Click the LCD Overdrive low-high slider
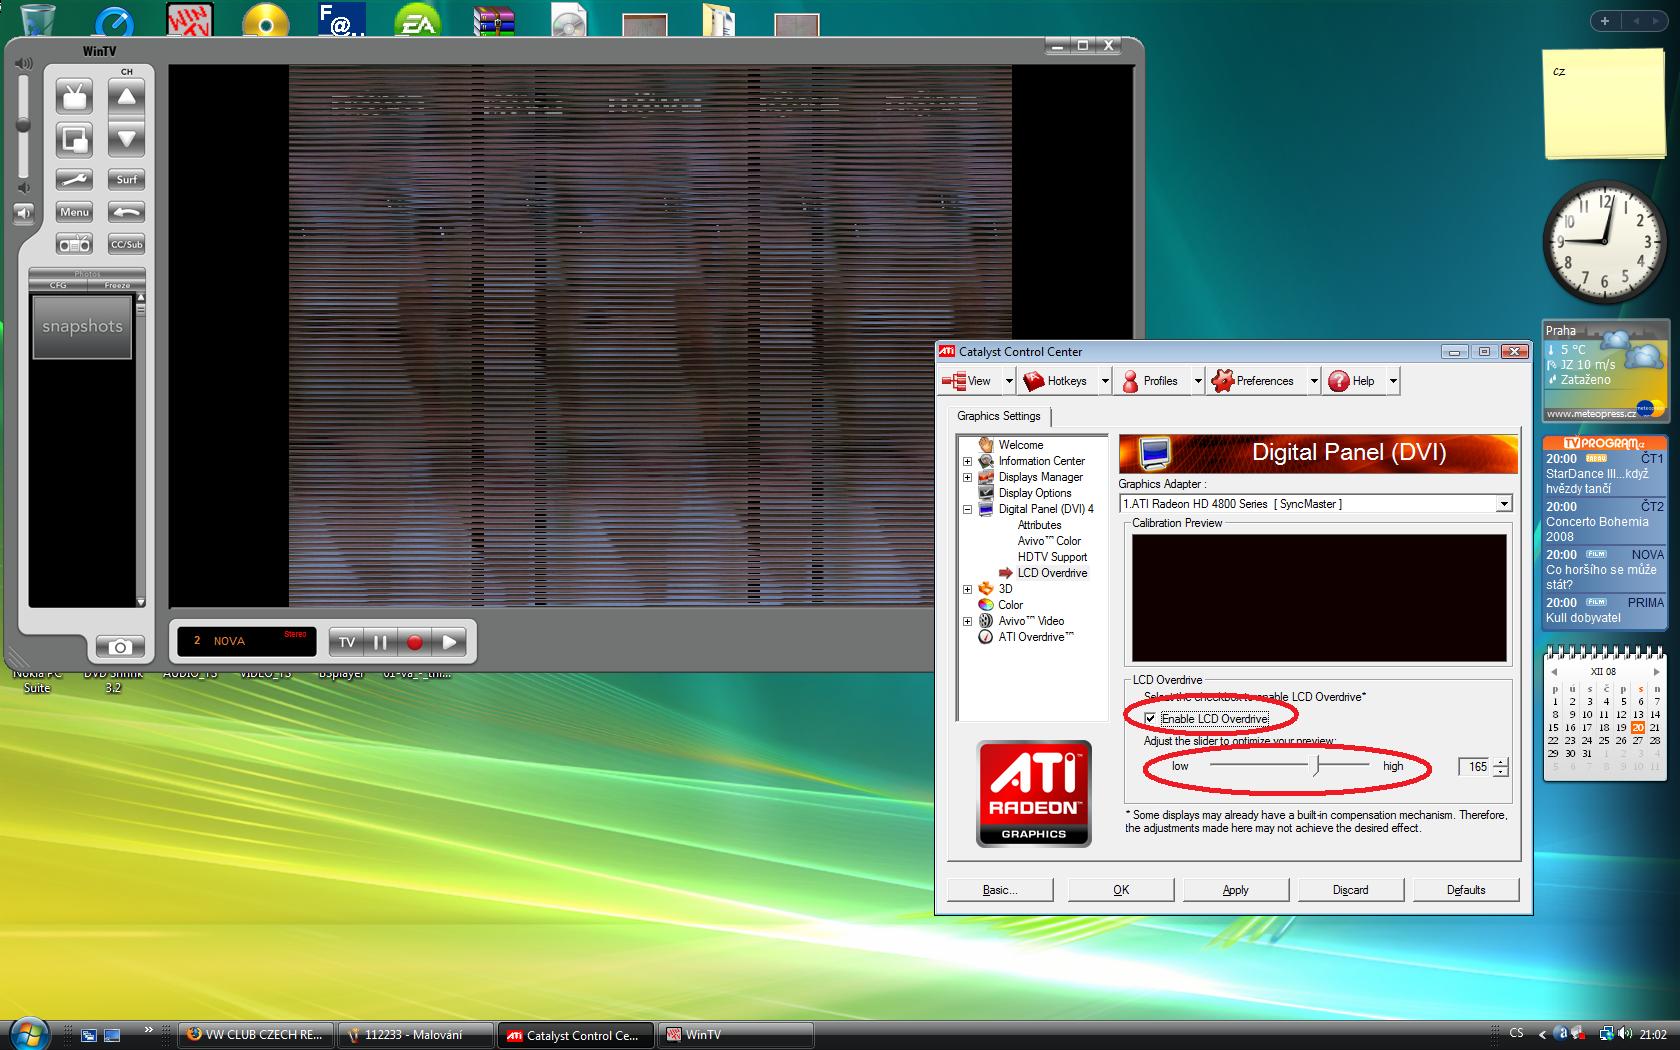The width and height of the screenshot is (1680, 1050). click(1316, 766)
